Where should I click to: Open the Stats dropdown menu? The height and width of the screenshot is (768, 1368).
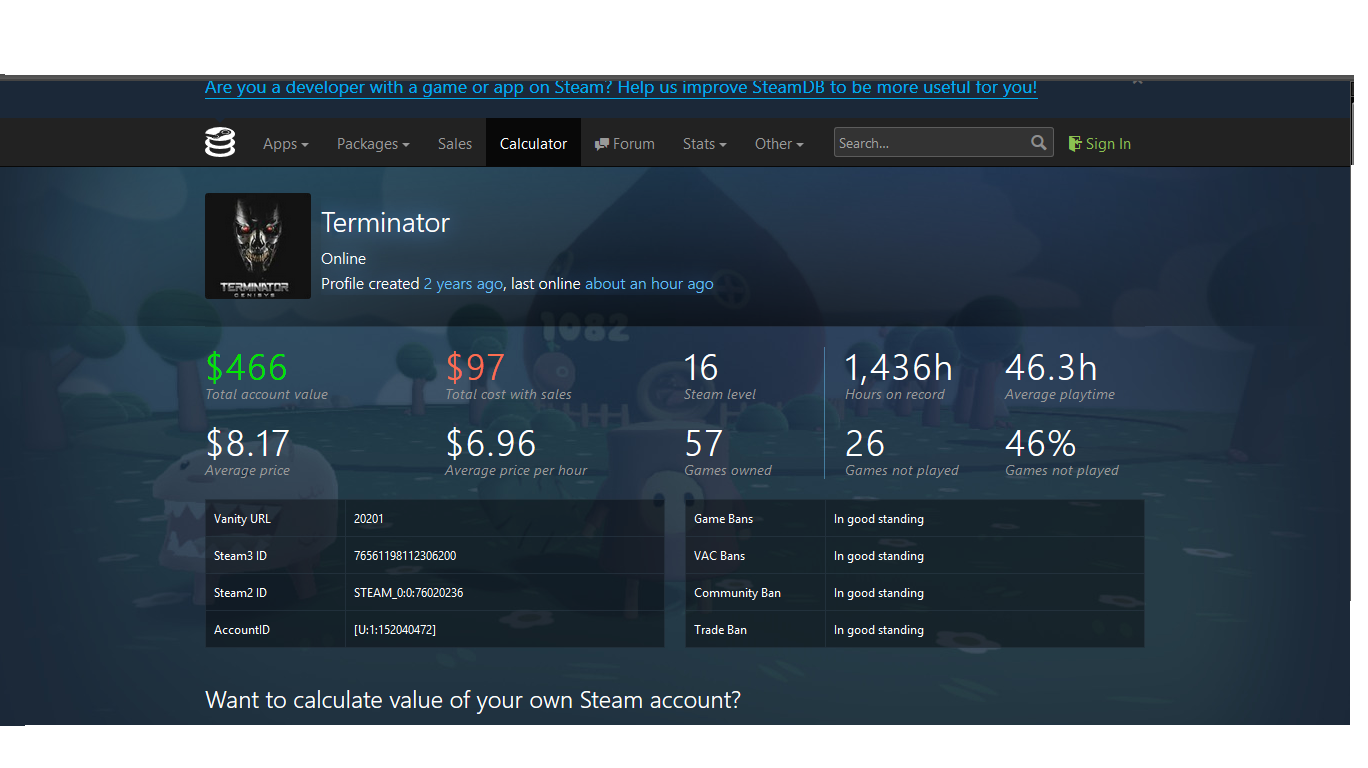(705, 144)
